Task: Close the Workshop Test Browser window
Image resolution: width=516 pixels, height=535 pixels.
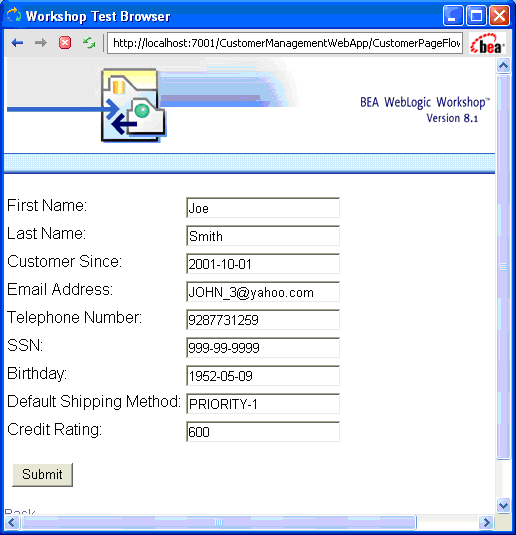Action: click(x=500, y=16)
